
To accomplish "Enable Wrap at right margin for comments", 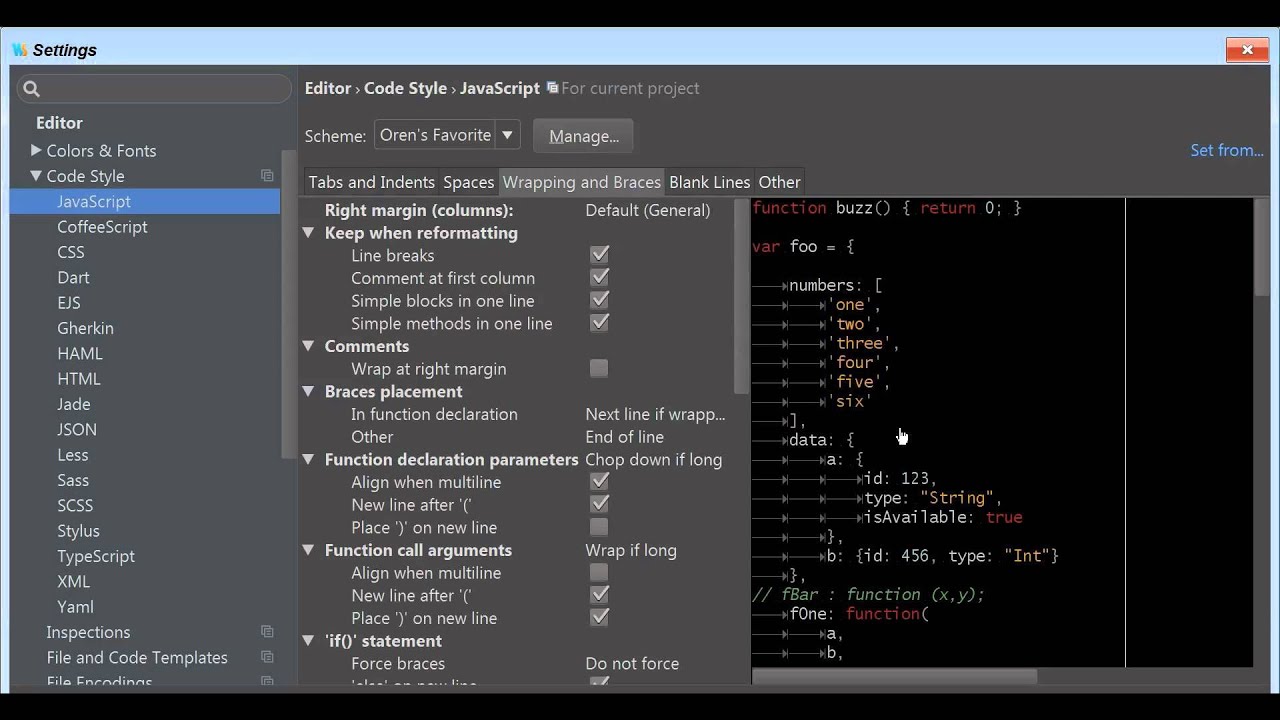I will pos(599,368).
